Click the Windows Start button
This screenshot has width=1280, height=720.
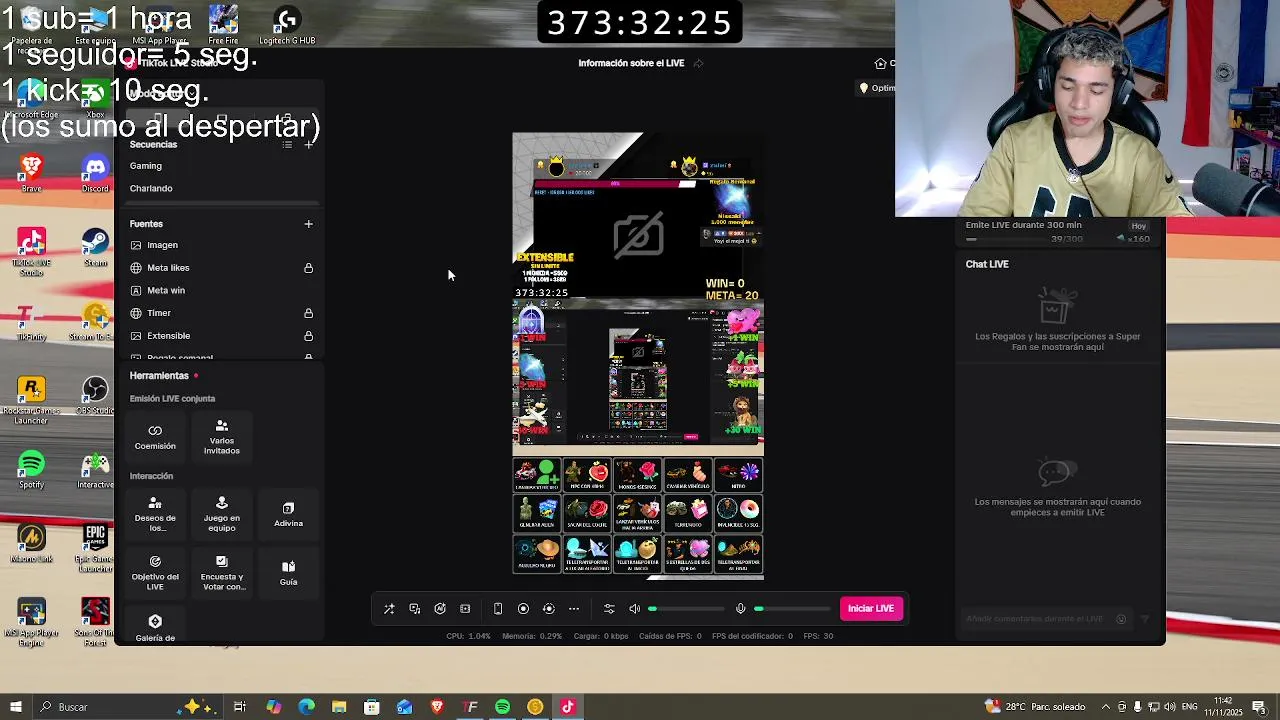coord(15,707)
